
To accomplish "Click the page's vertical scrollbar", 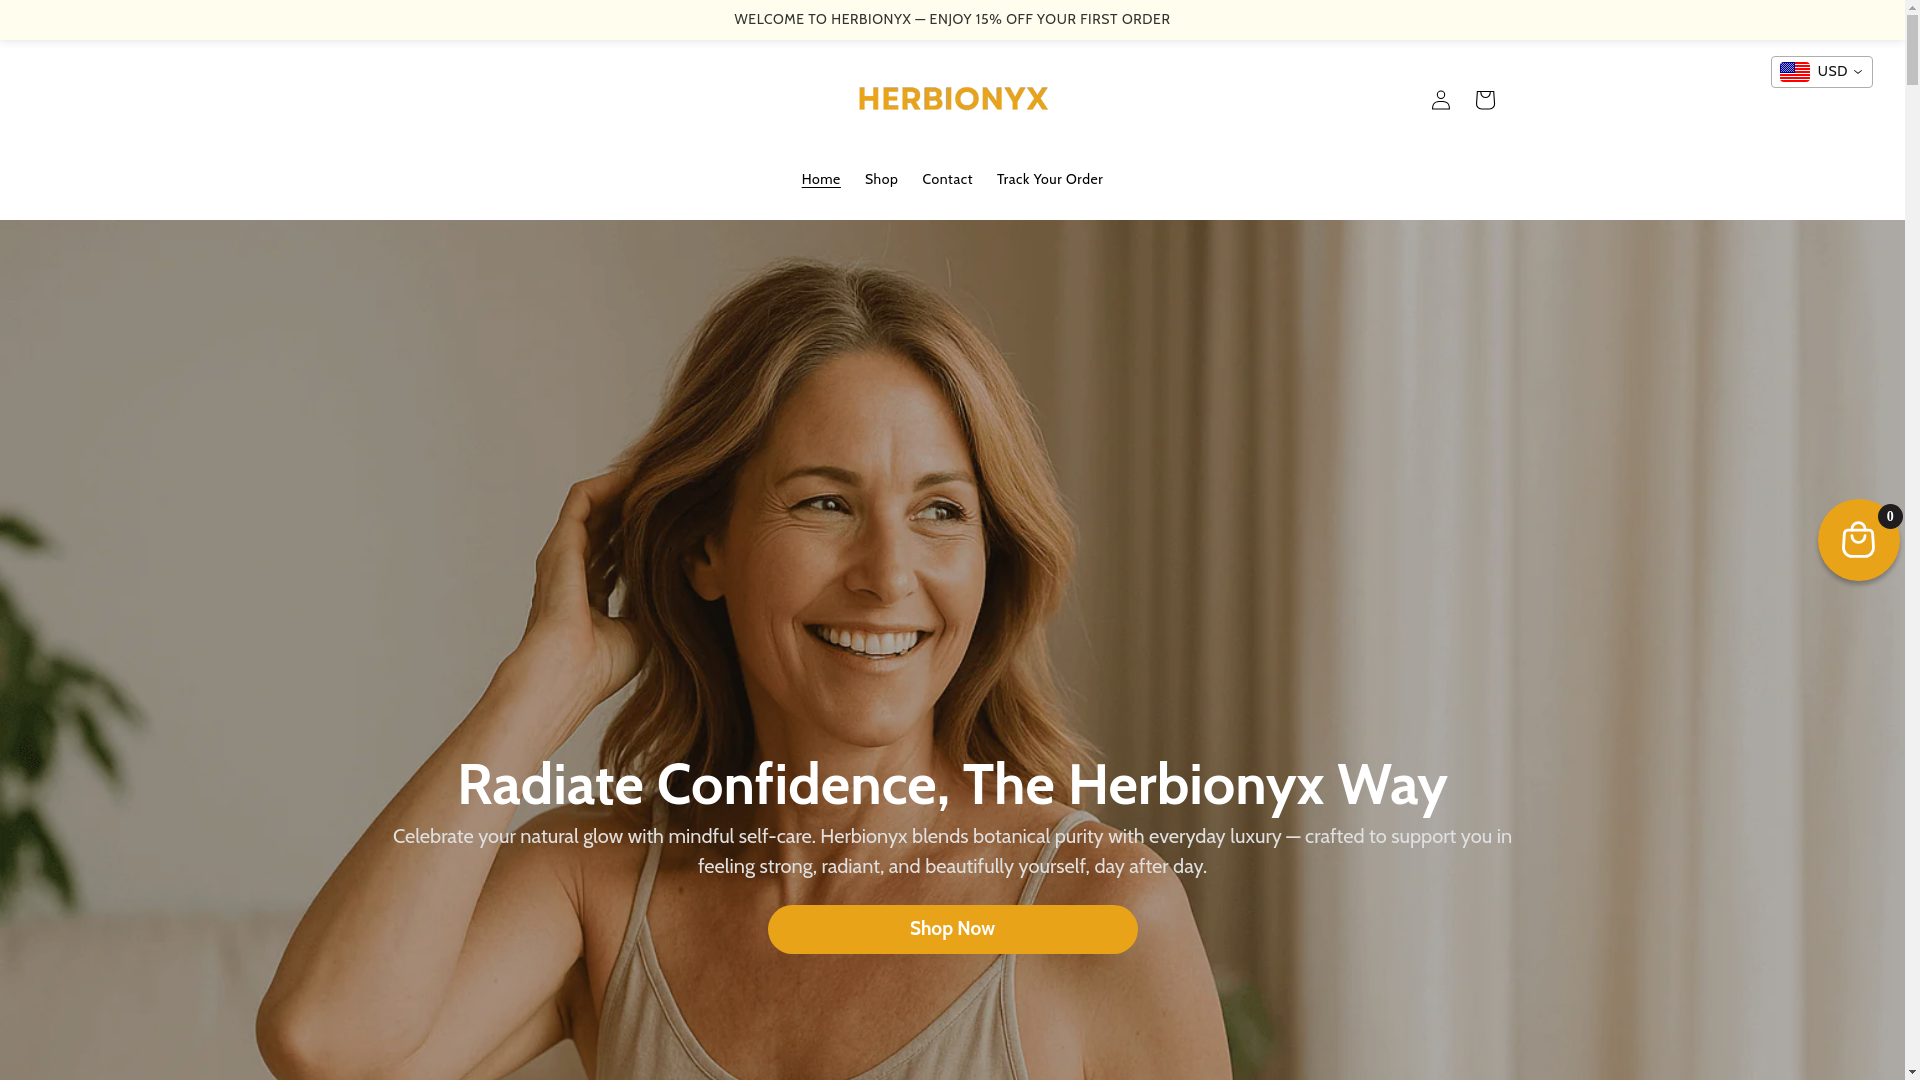I will point(1912,540).
